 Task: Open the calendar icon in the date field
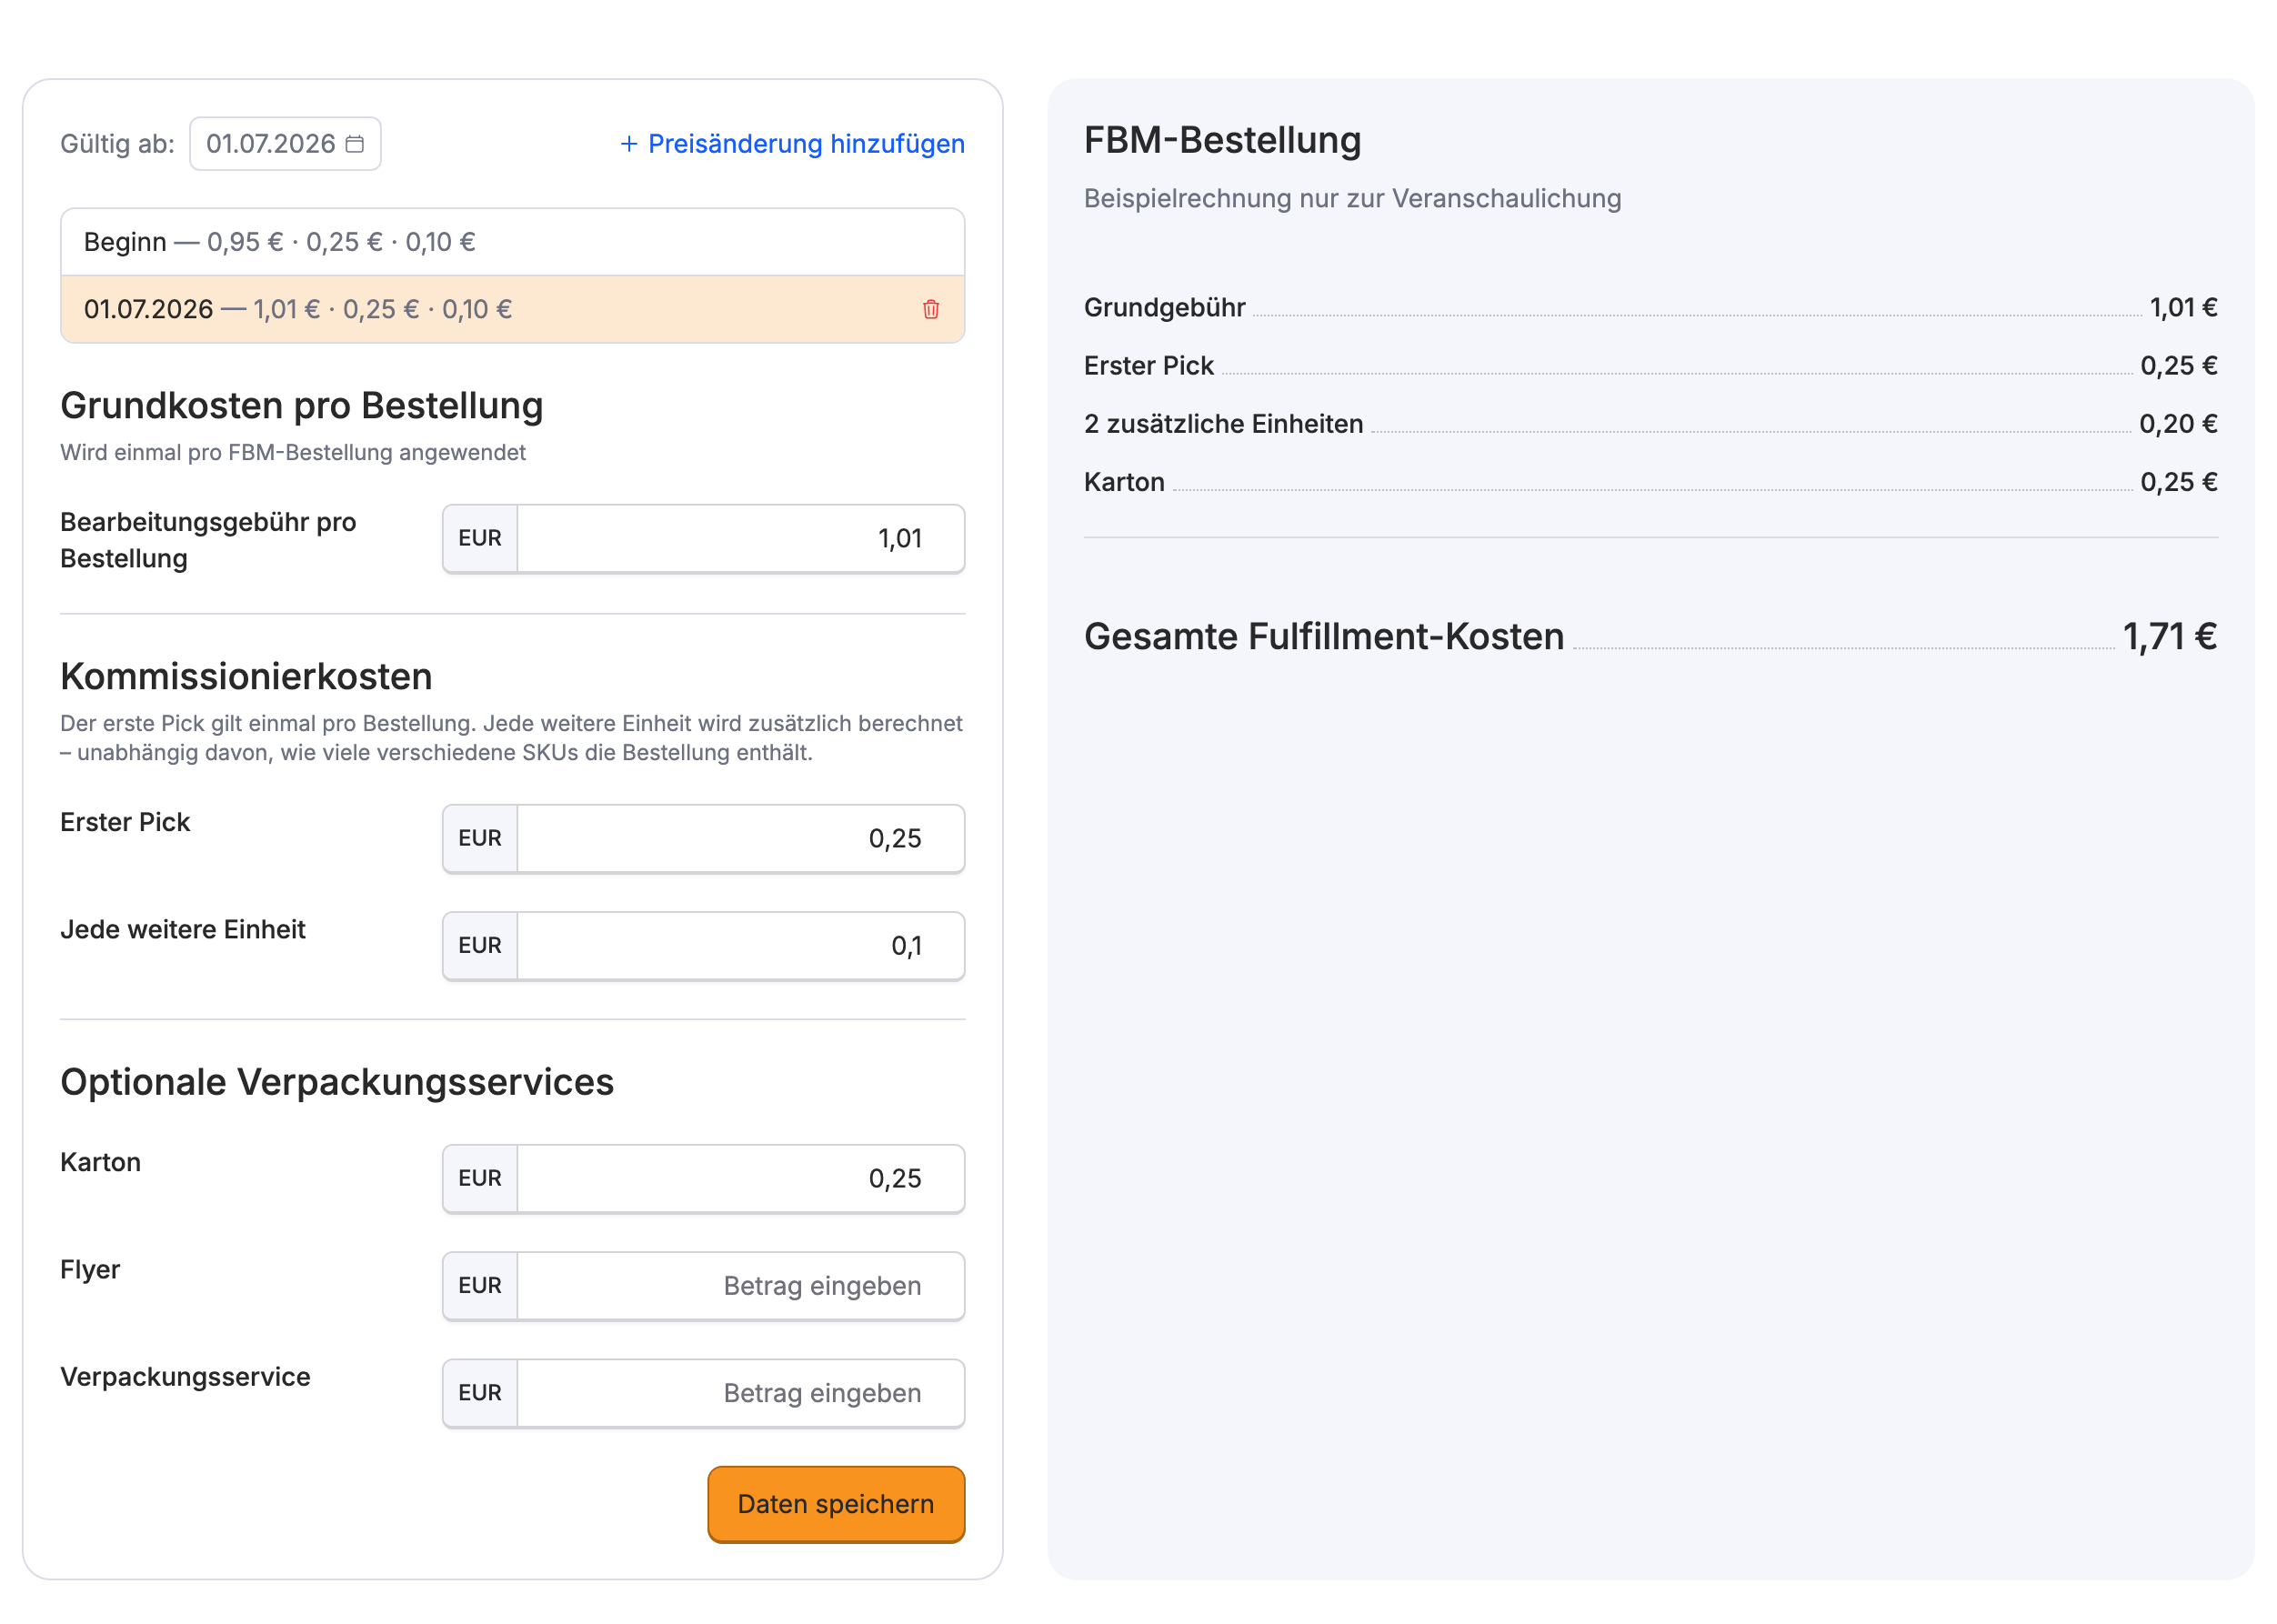coord(354,144)
